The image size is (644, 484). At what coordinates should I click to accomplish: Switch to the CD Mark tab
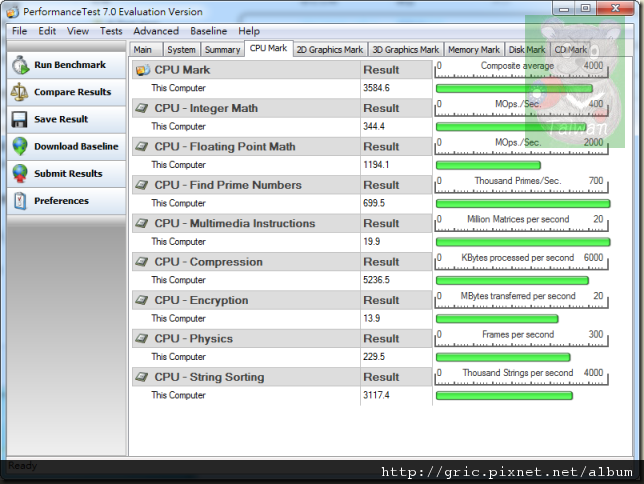tap(570, 50)
